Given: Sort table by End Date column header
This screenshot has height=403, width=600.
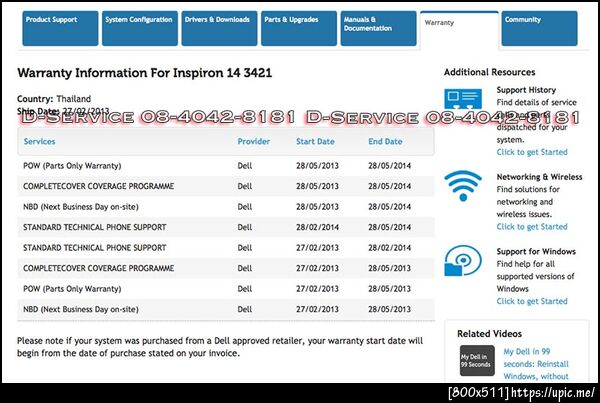Looking at the screenshot, I should (x=385, y=142).
